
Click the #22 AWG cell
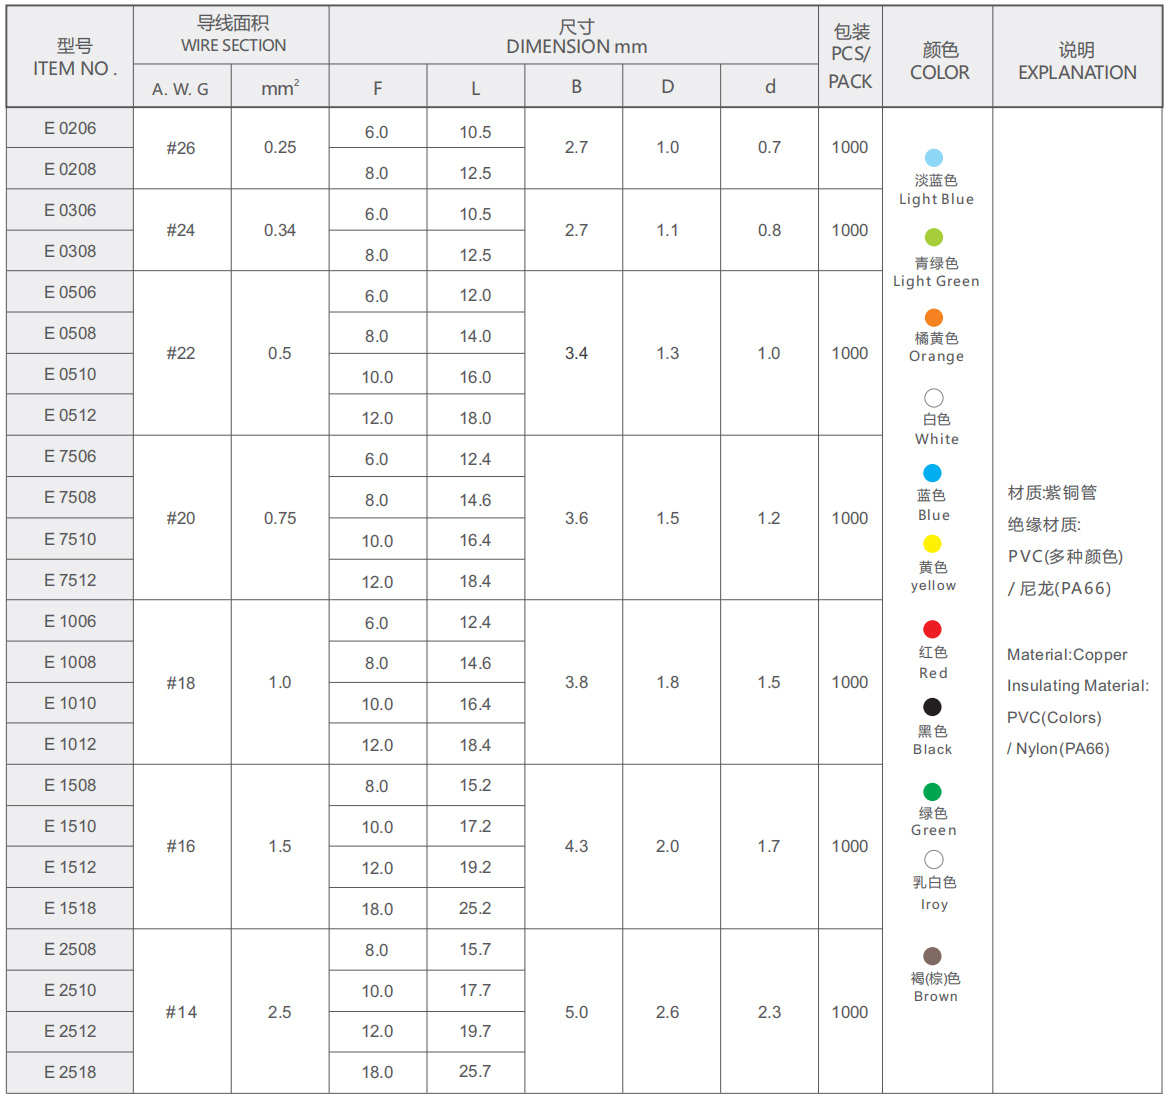(182, 353)
